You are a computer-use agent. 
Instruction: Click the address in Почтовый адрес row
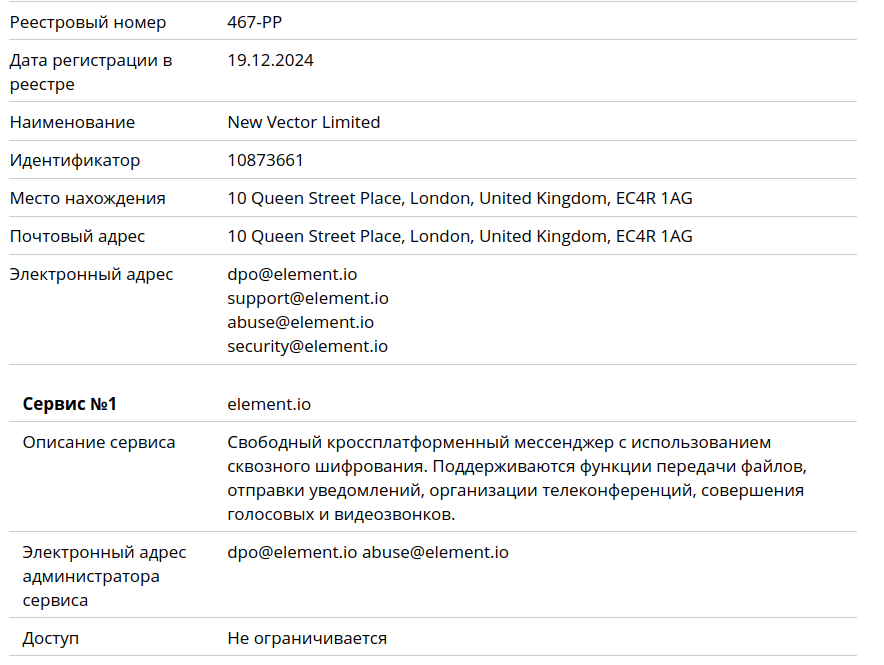(460, 236)
